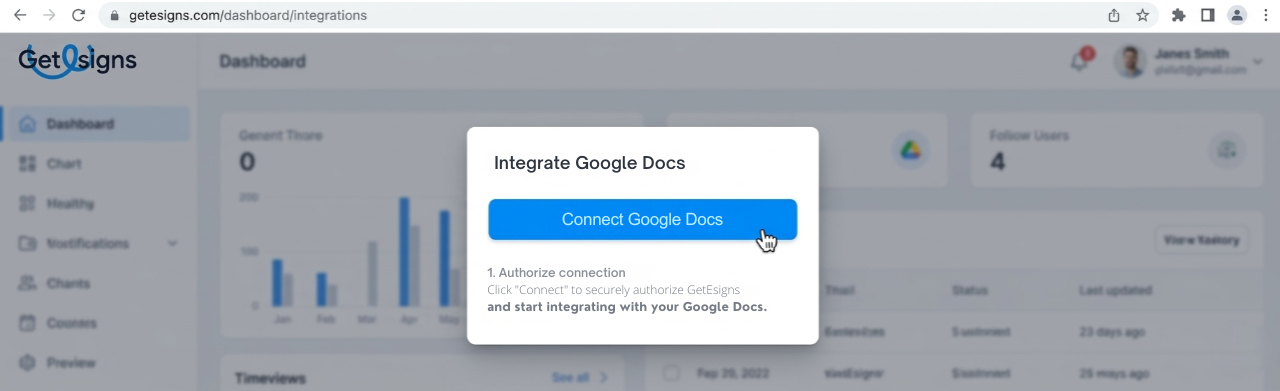Click the padlock site info icon

(x=114, y=16)
